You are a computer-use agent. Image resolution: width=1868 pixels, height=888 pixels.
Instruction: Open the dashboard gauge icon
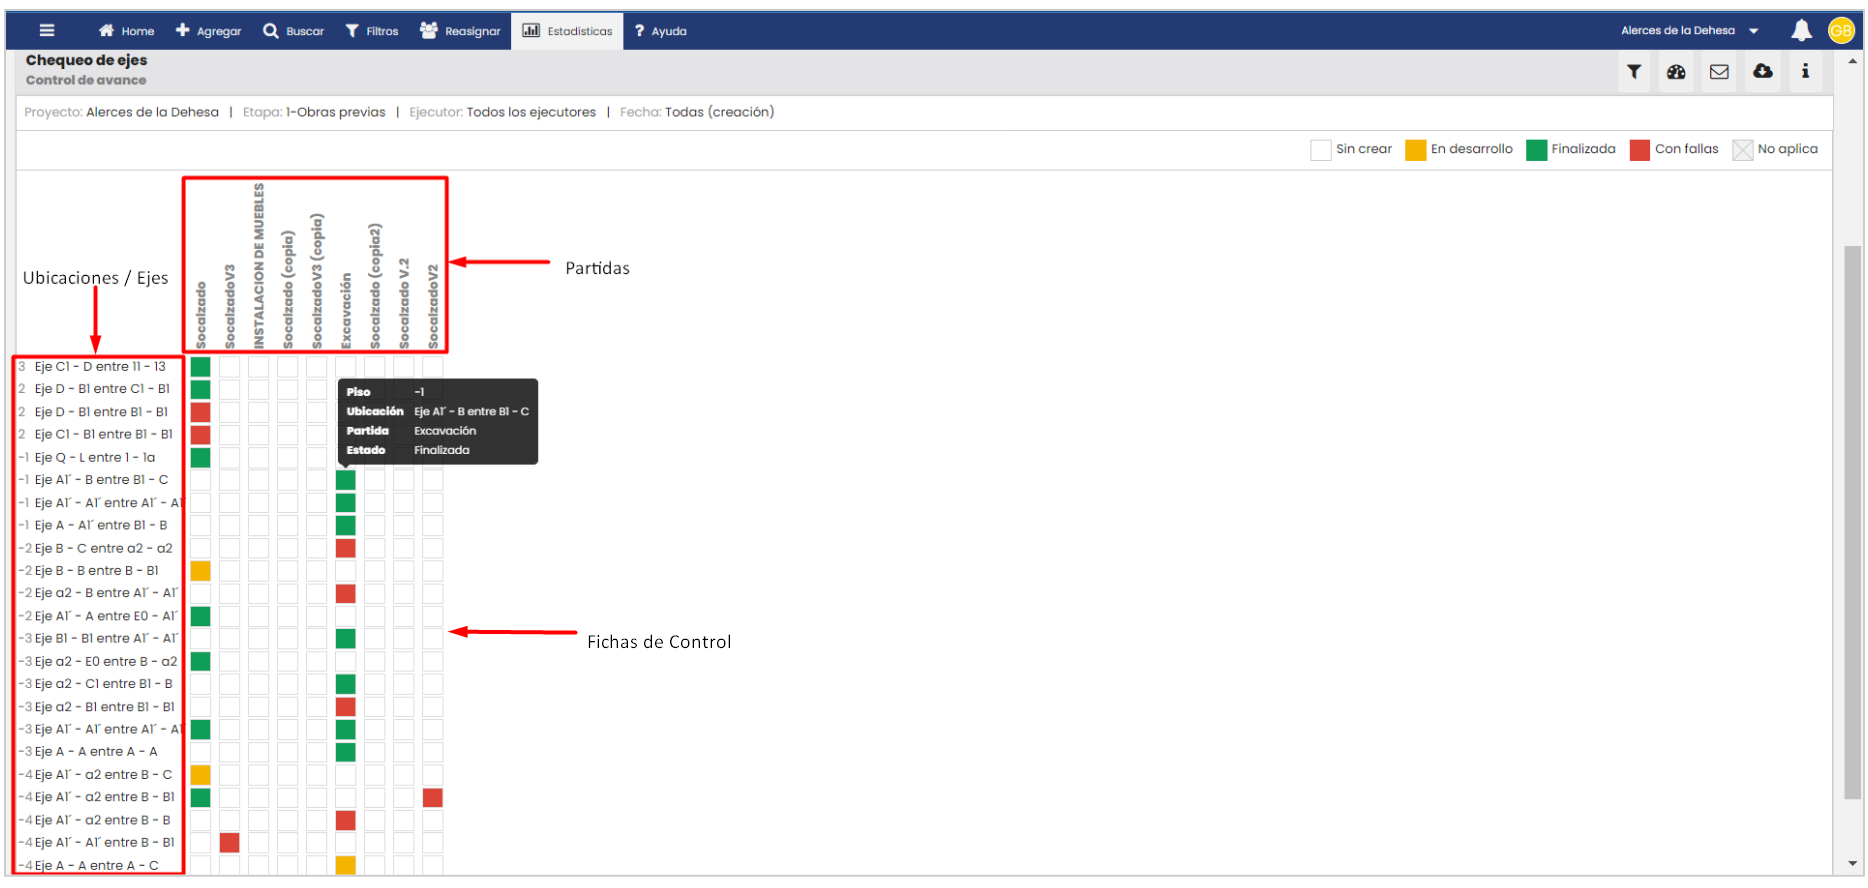click(x=1676, y=72)
